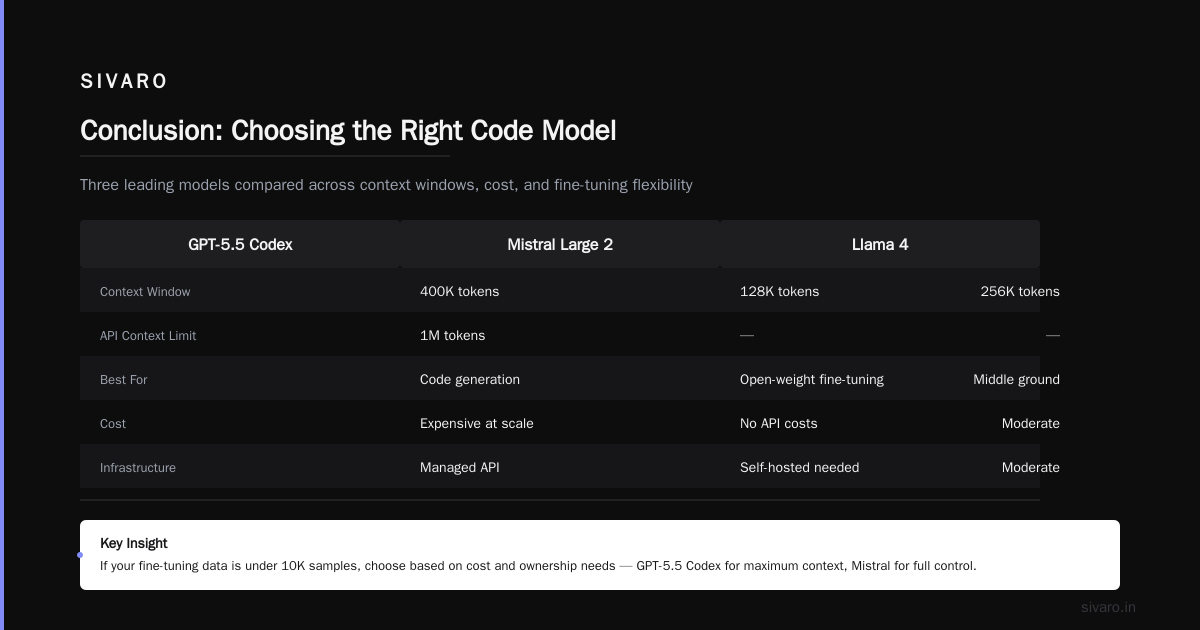Click the Conclusion slide title
Screen dimensions: 1200x630
point(348,131)
